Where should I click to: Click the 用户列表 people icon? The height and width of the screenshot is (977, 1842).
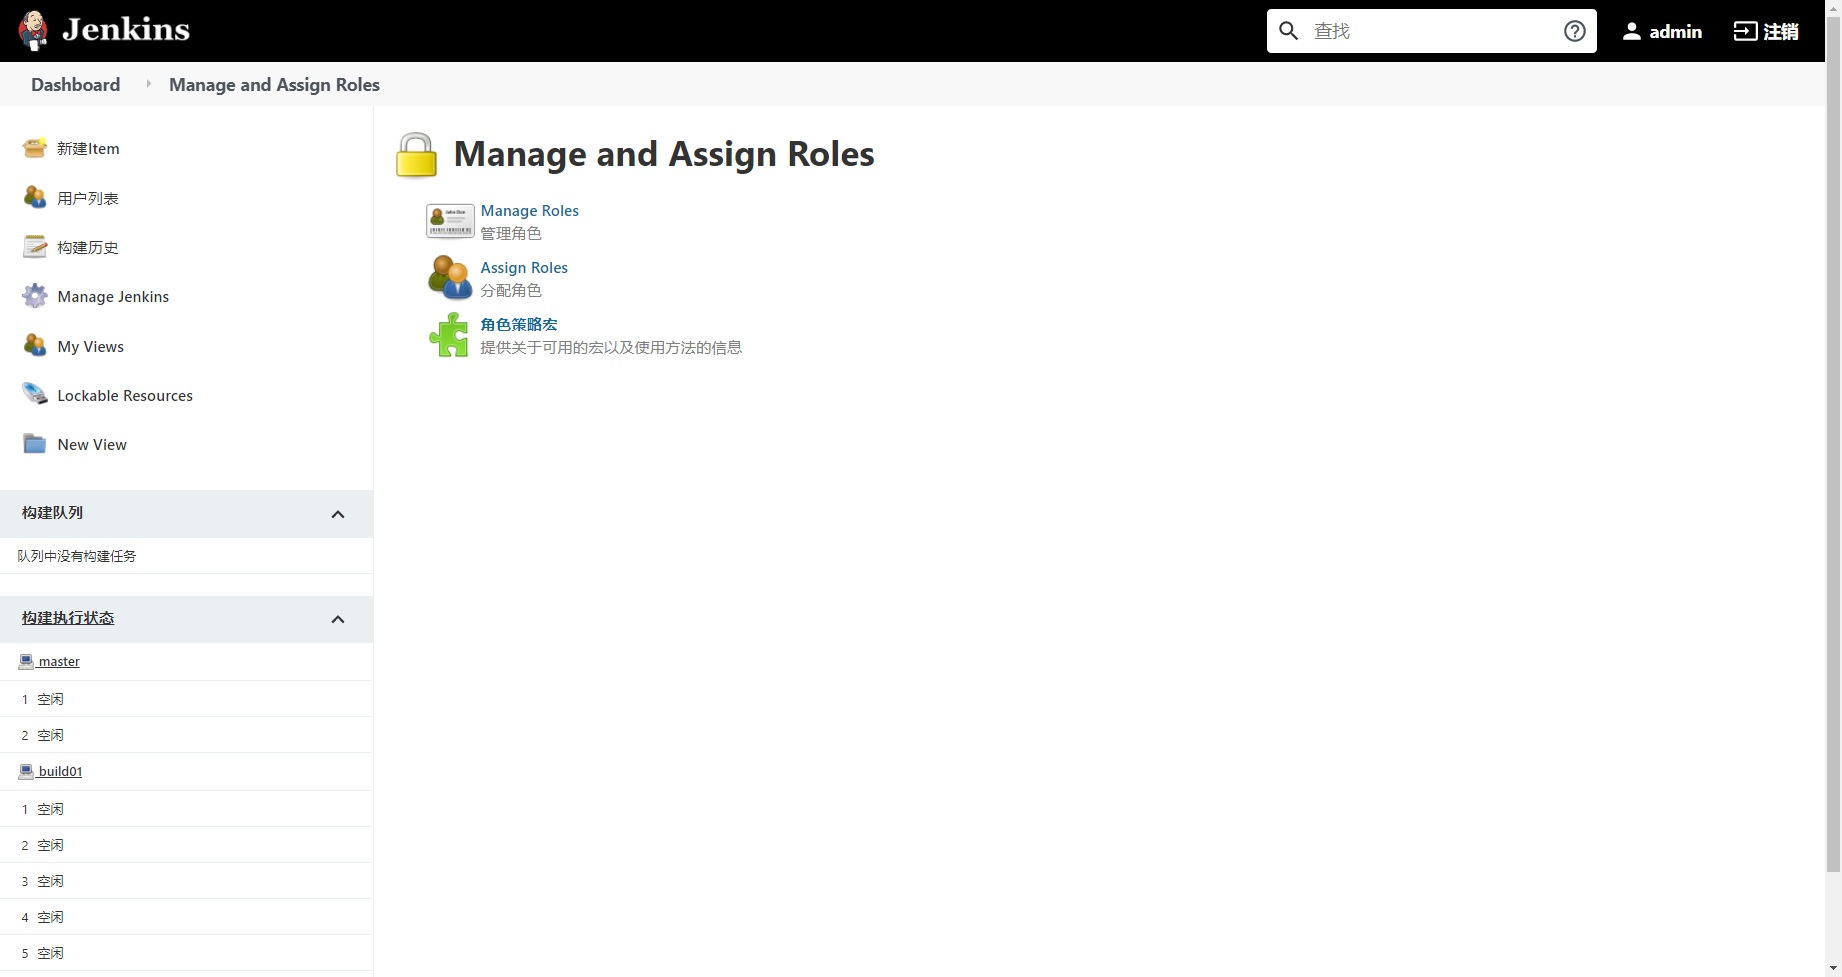point(35,197)
